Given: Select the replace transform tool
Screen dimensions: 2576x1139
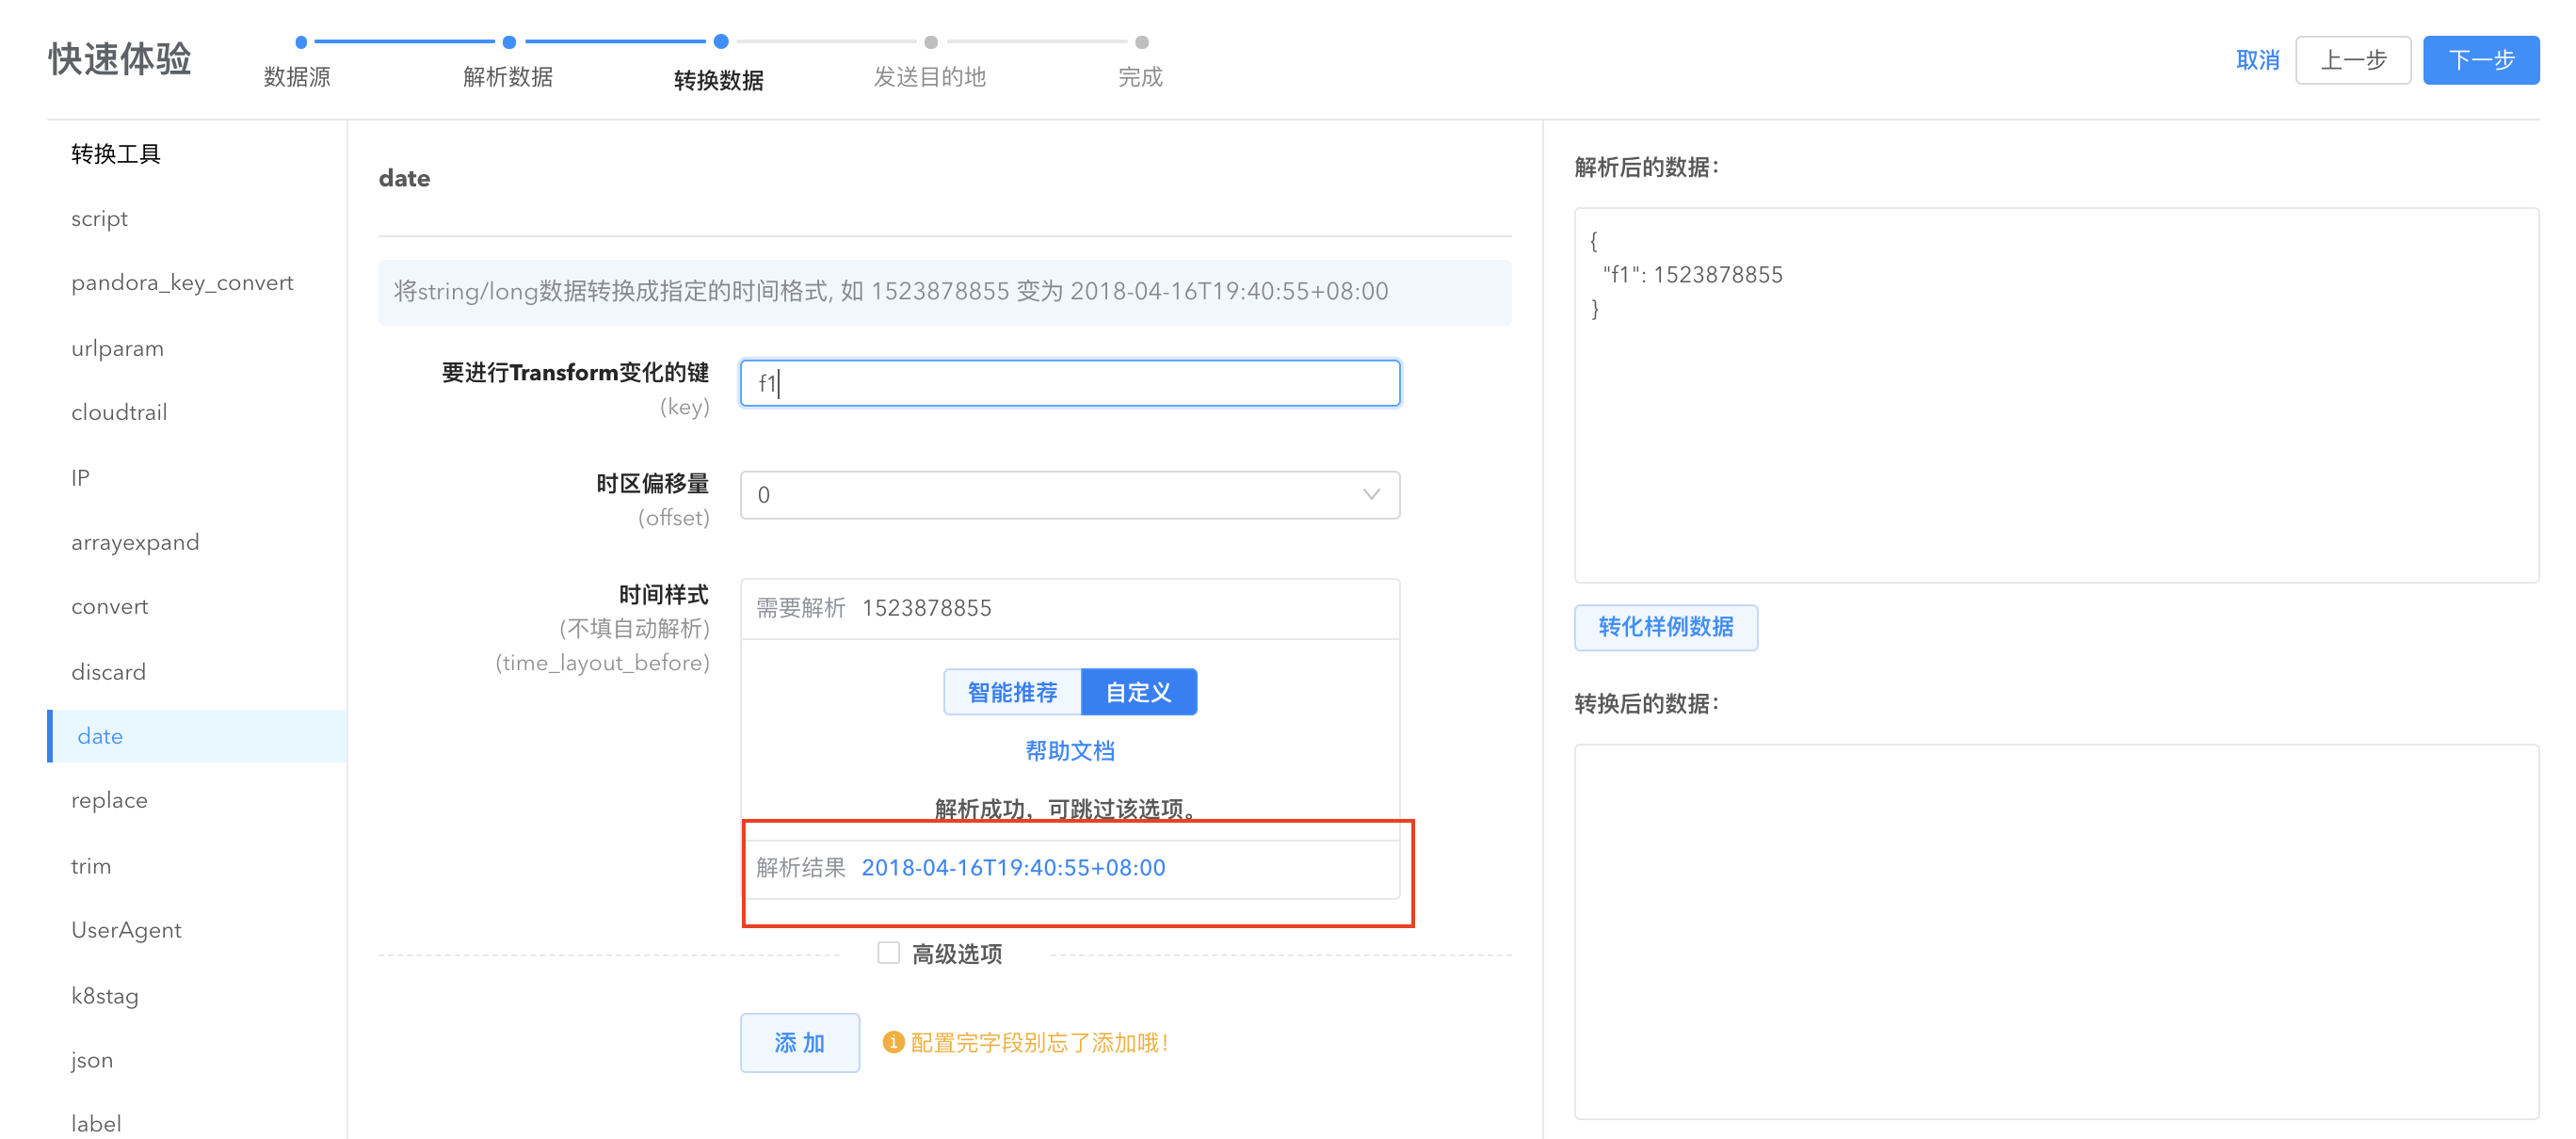Looking at the screenshot, I should 109,800.
